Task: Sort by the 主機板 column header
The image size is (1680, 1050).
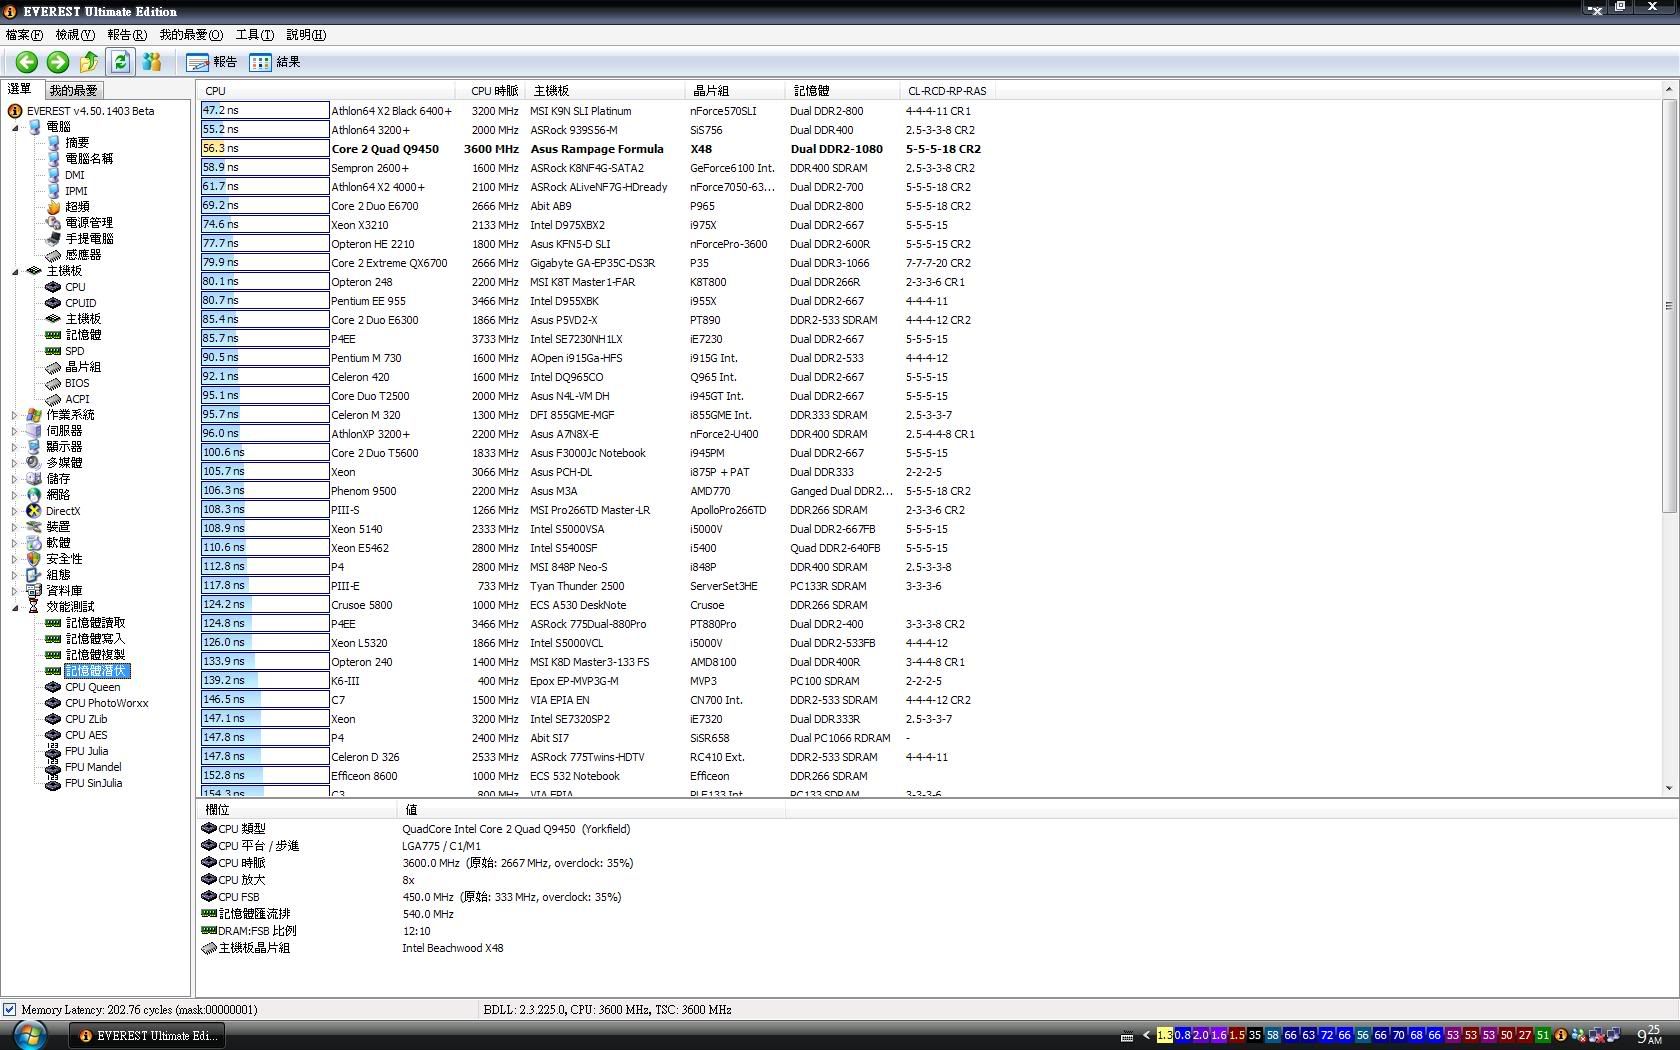Action: pyautogui.click(x=605, y=91)
